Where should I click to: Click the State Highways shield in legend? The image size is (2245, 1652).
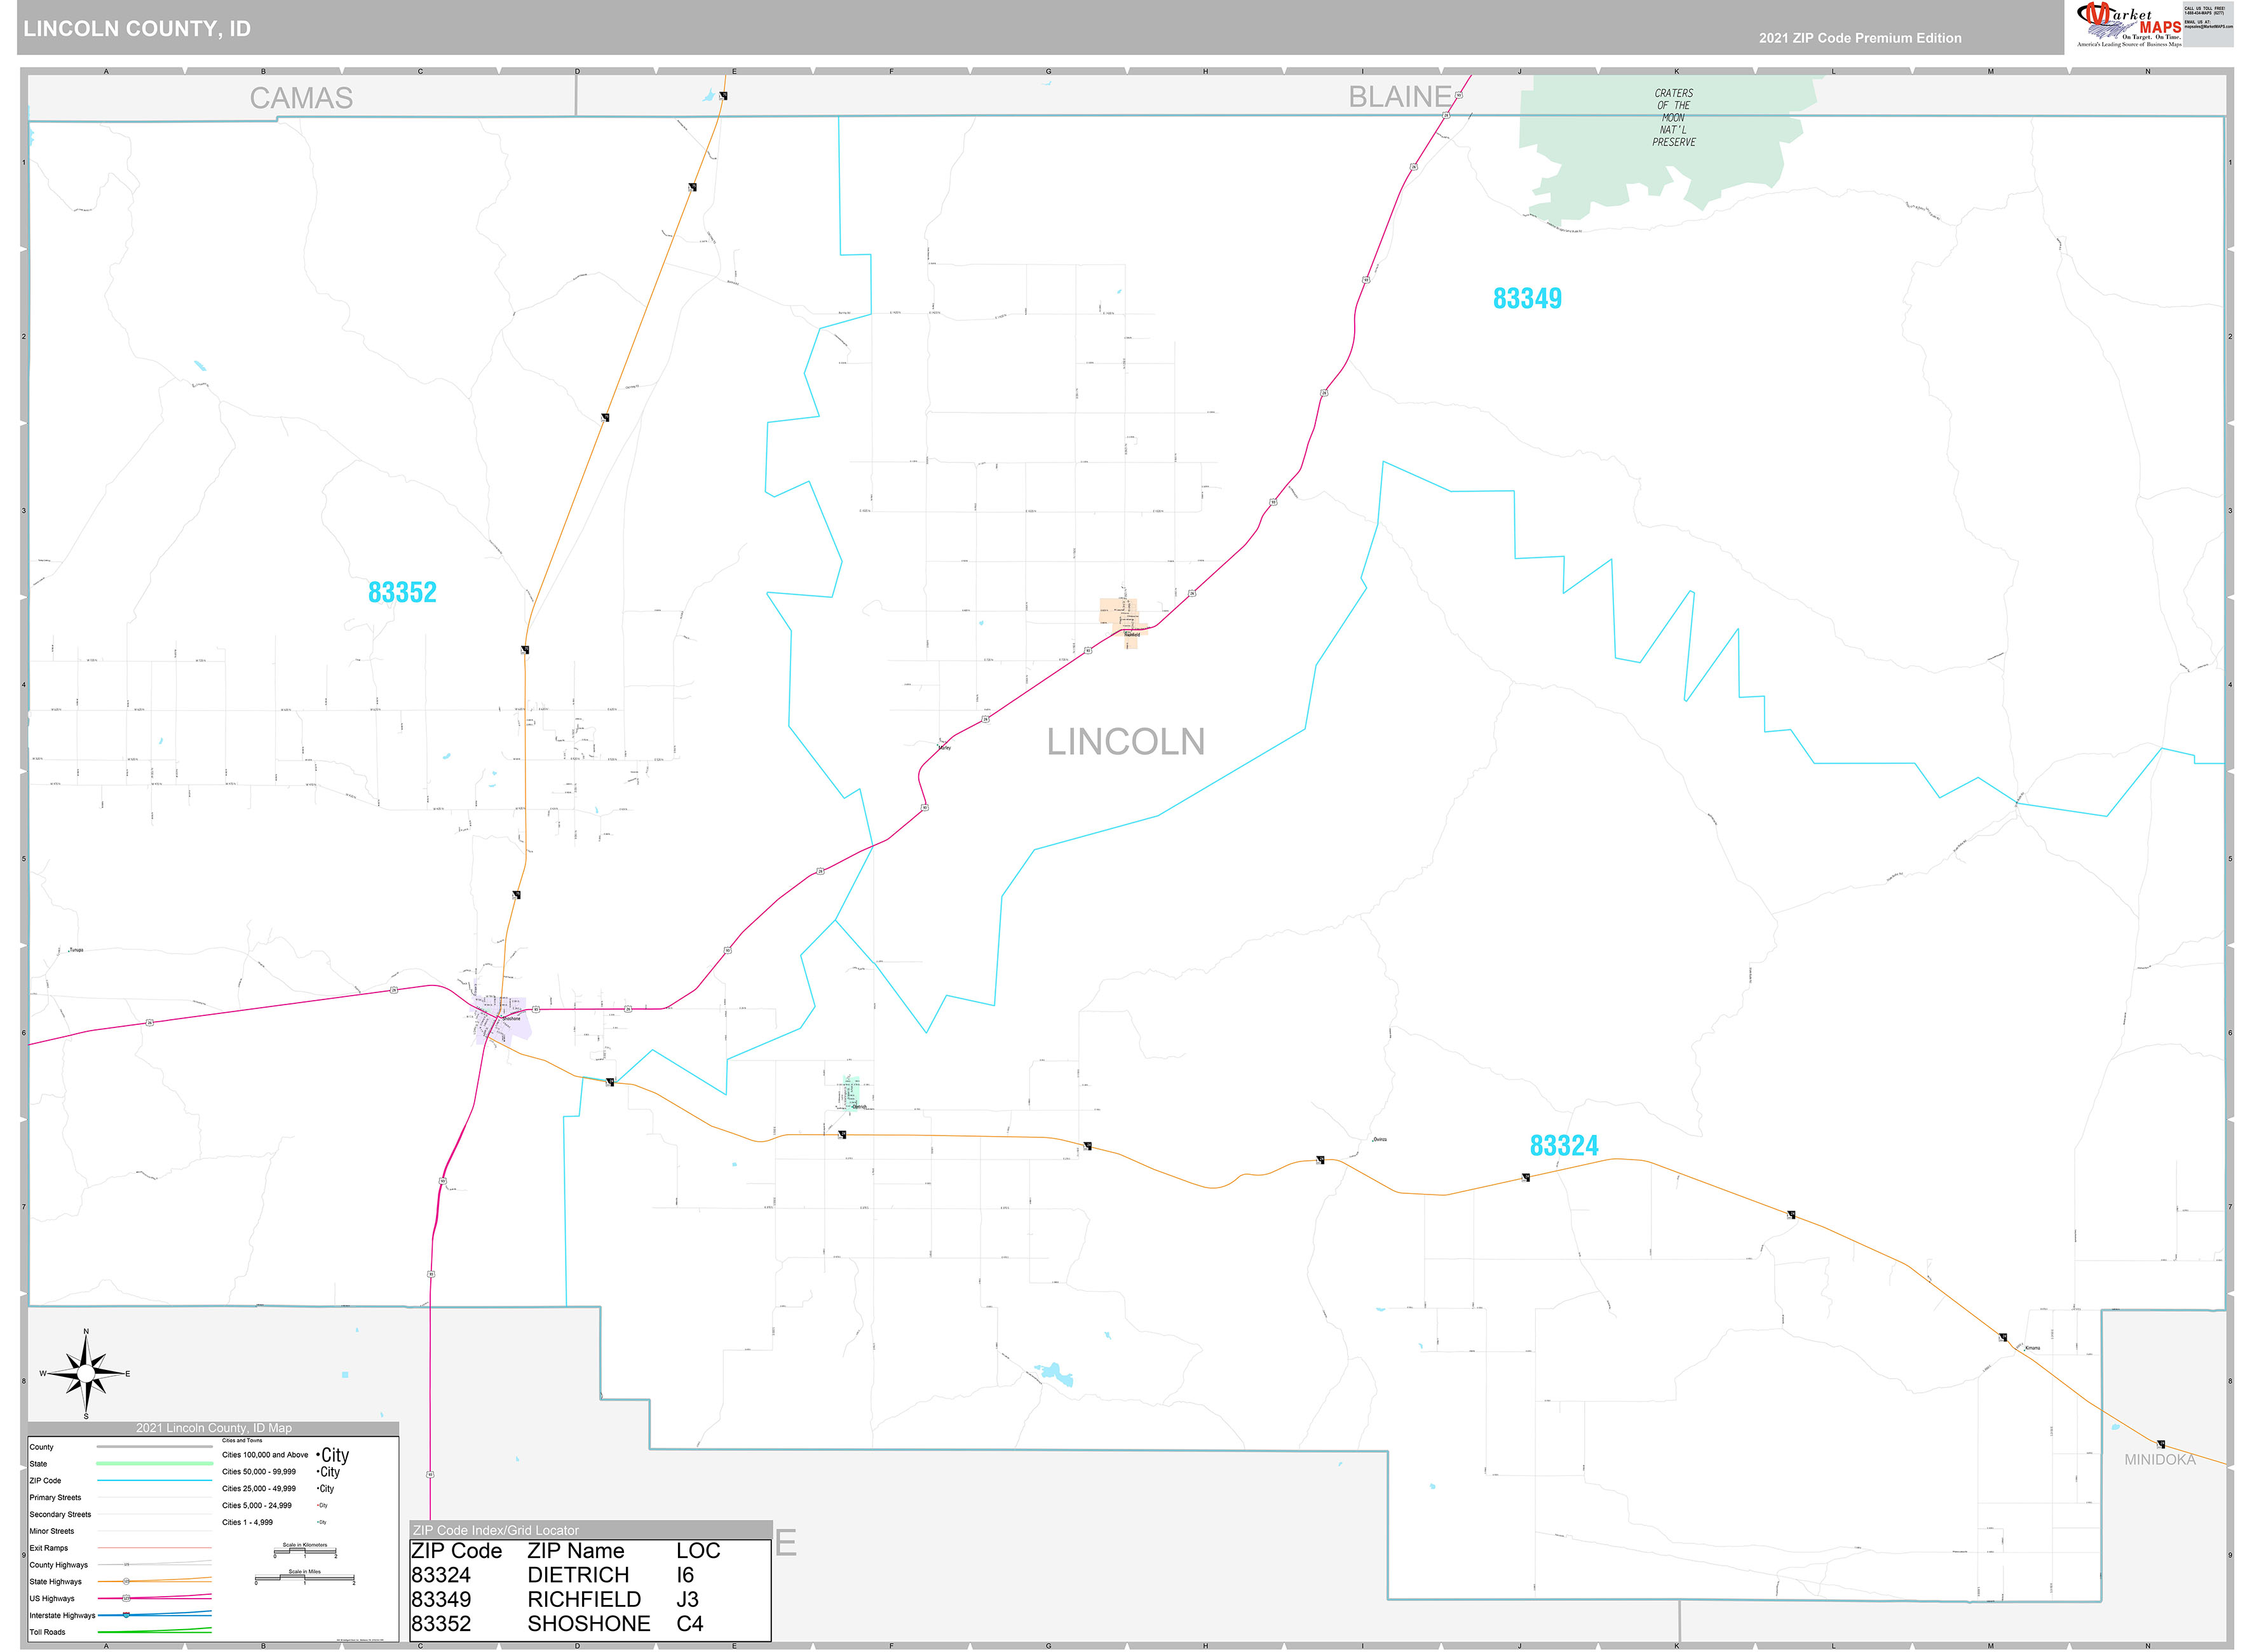[x=126, y=1582]
